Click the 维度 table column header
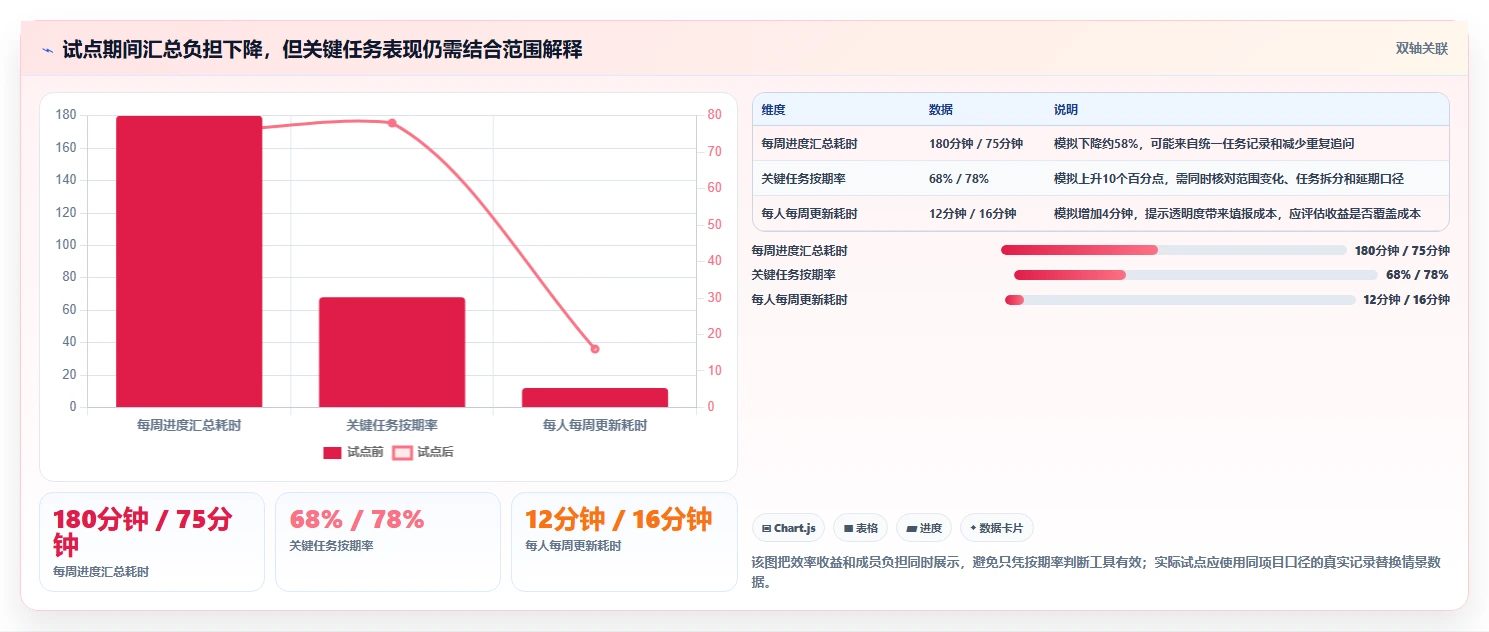 pos(773,110)
